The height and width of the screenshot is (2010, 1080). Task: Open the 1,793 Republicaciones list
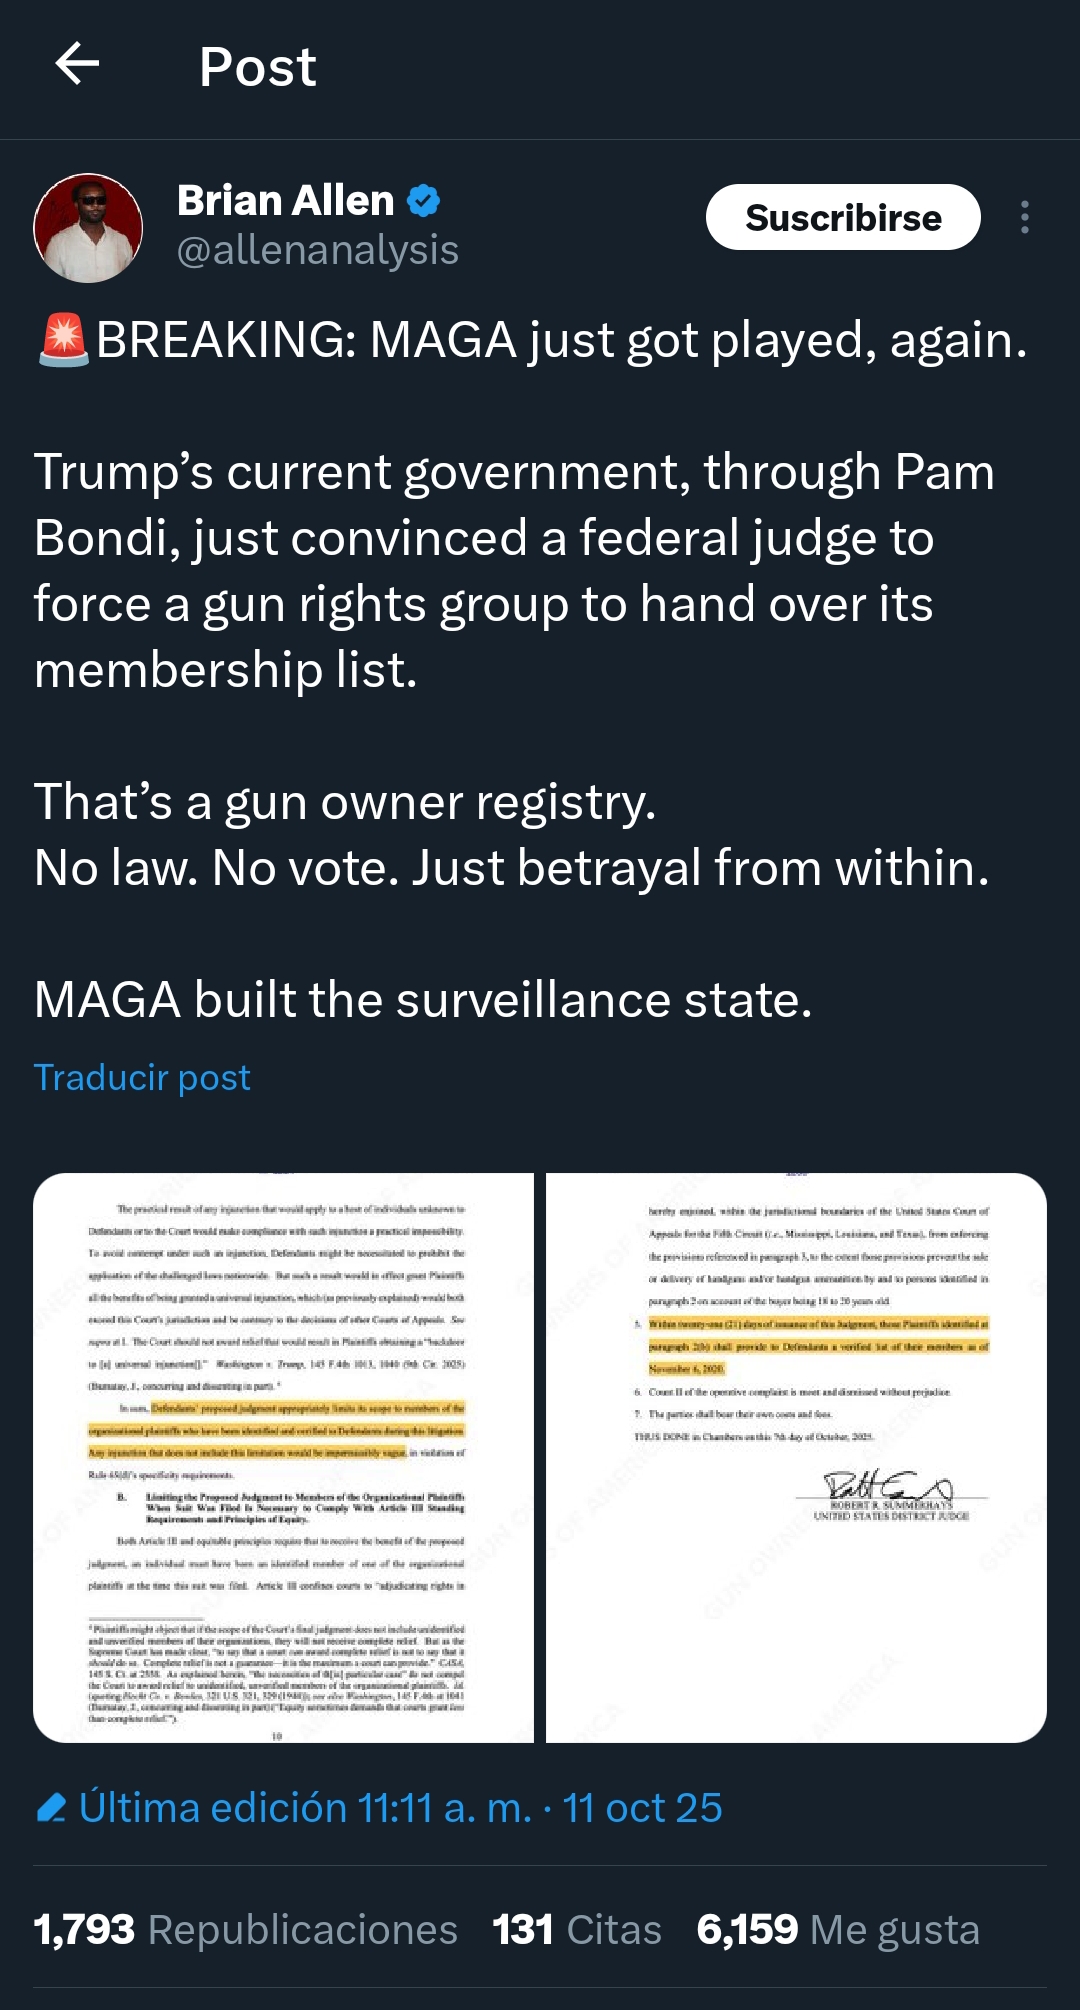pos(245,1929)
